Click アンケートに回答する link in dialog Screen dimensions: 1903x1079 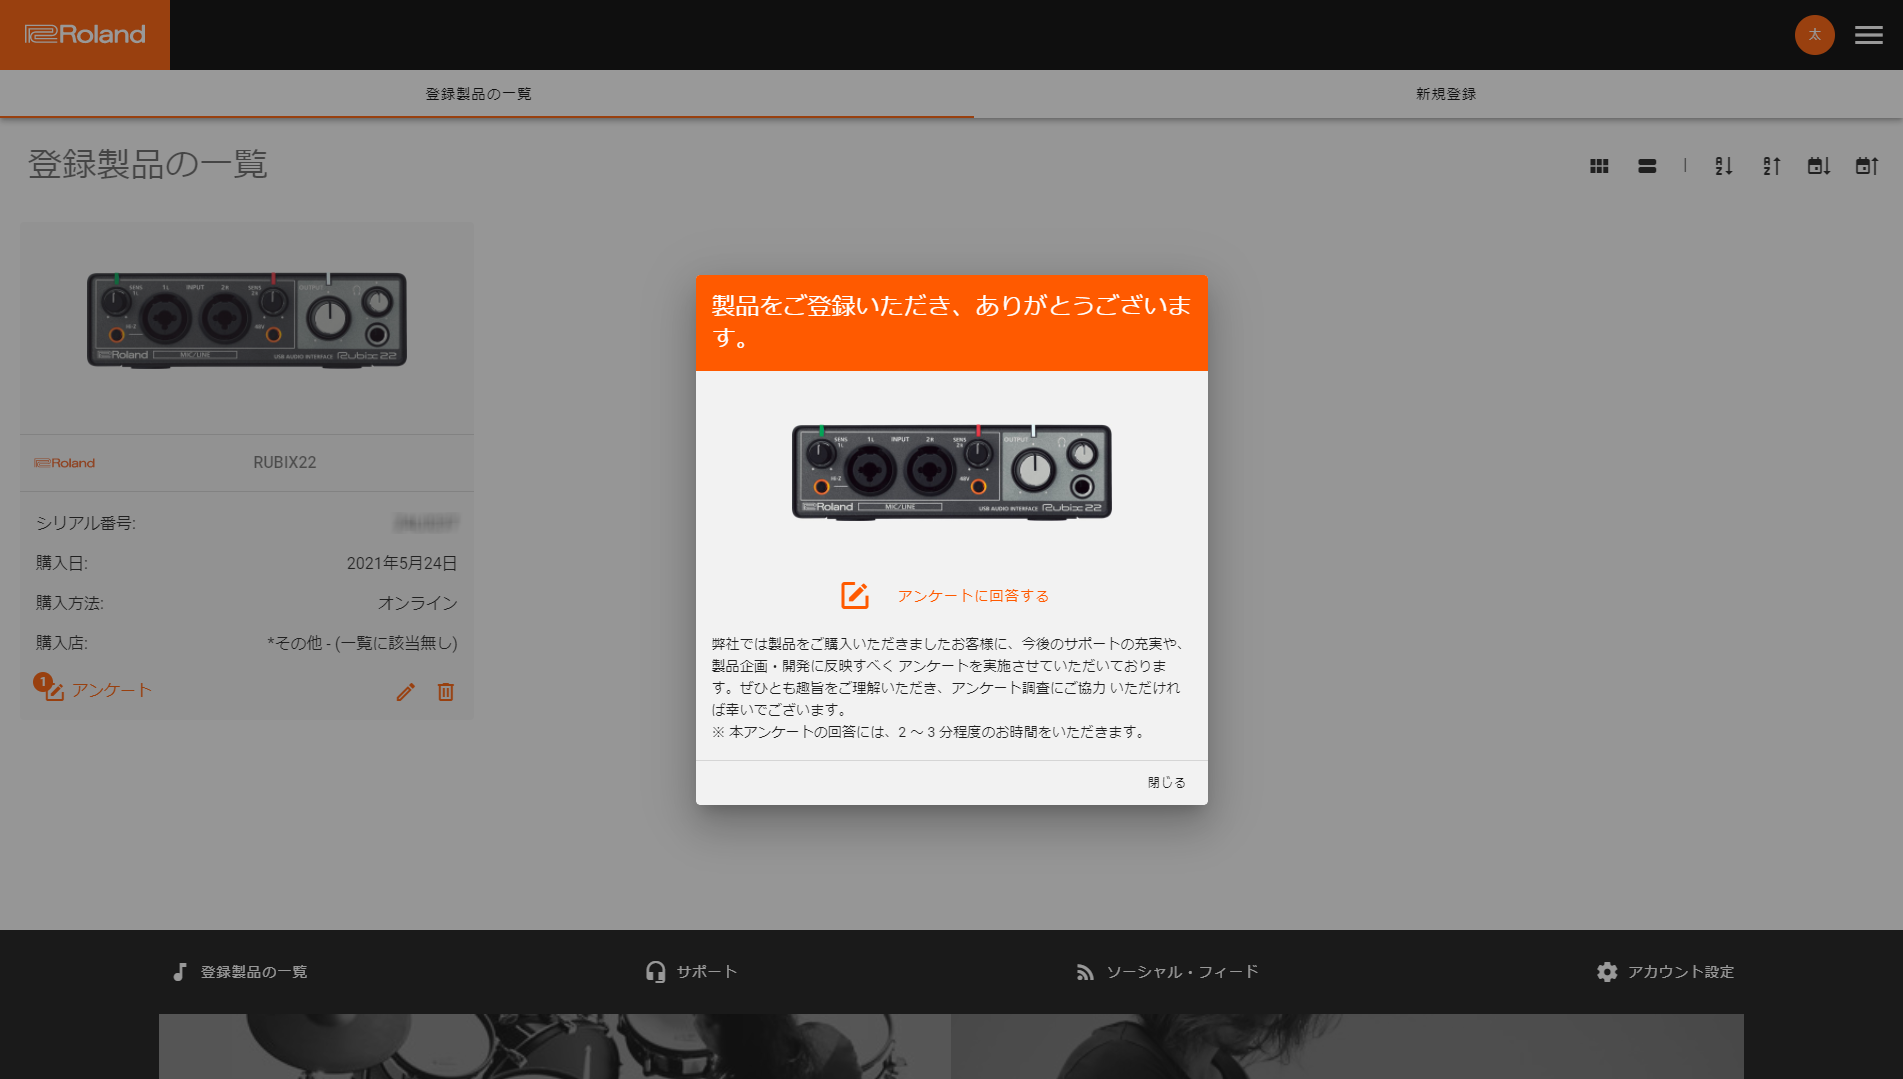pyautogui.click(x=973, y=596)
